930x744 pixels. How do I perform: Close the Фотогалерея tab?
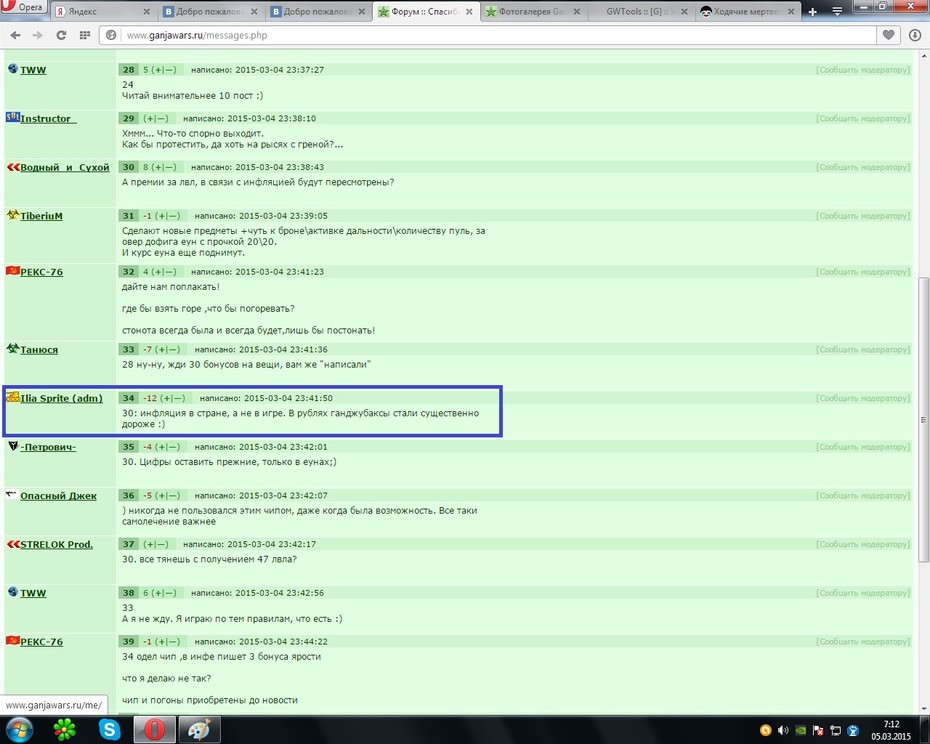tap(577, 11)
